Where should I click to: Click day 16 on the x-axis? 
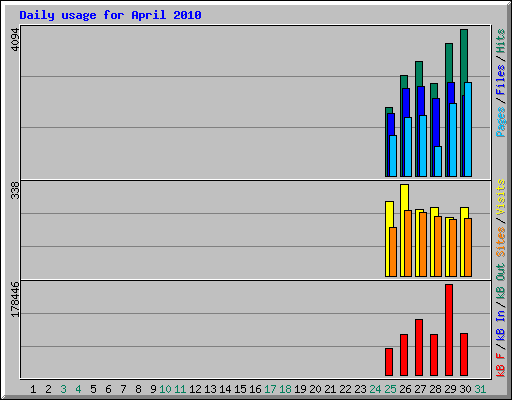pyautogui.click(x=255, y=389)
